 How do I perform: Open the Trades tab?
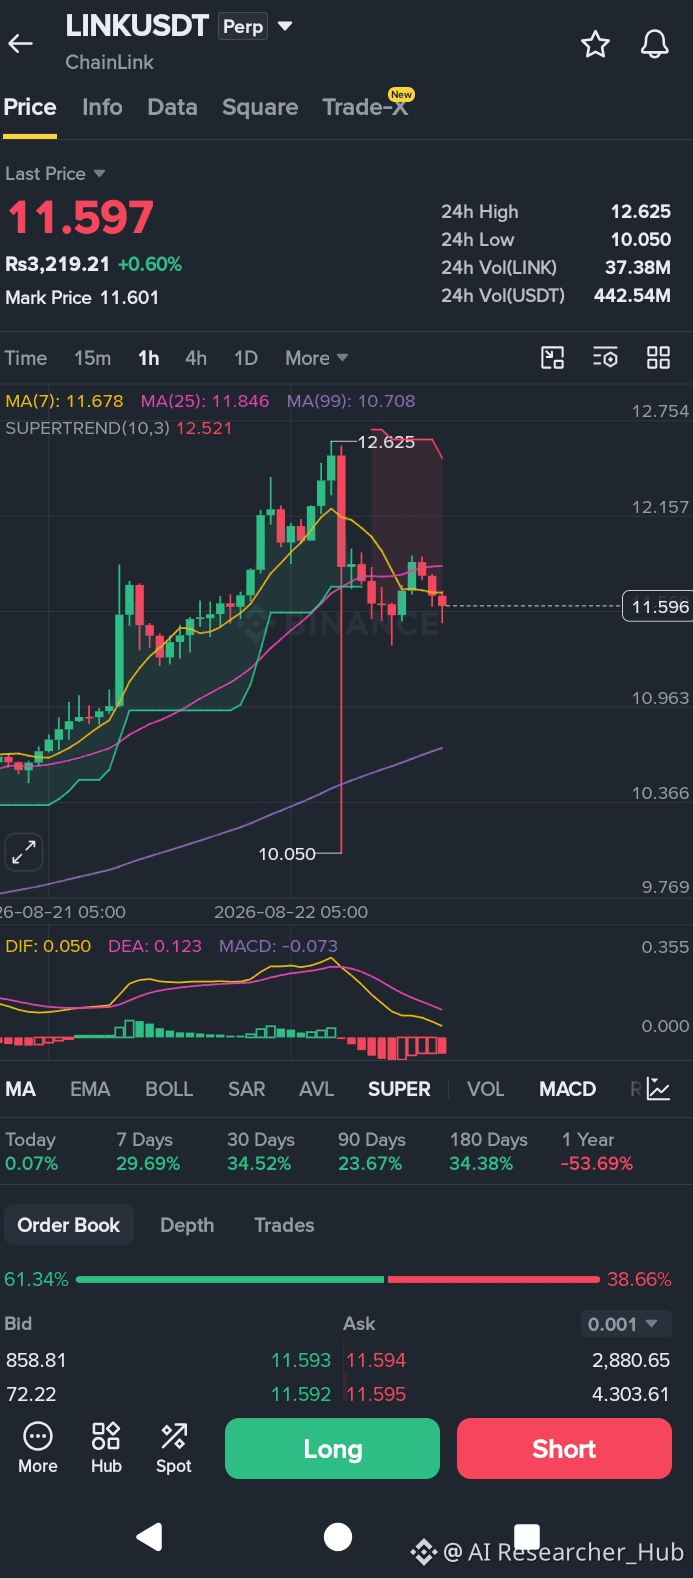click(x=284, y=1225)
